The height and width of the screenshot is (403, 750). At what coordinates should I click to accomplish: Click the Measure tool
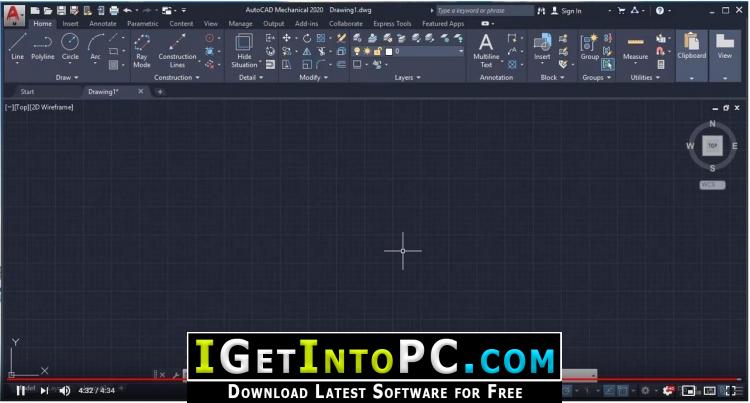[635, 48]
